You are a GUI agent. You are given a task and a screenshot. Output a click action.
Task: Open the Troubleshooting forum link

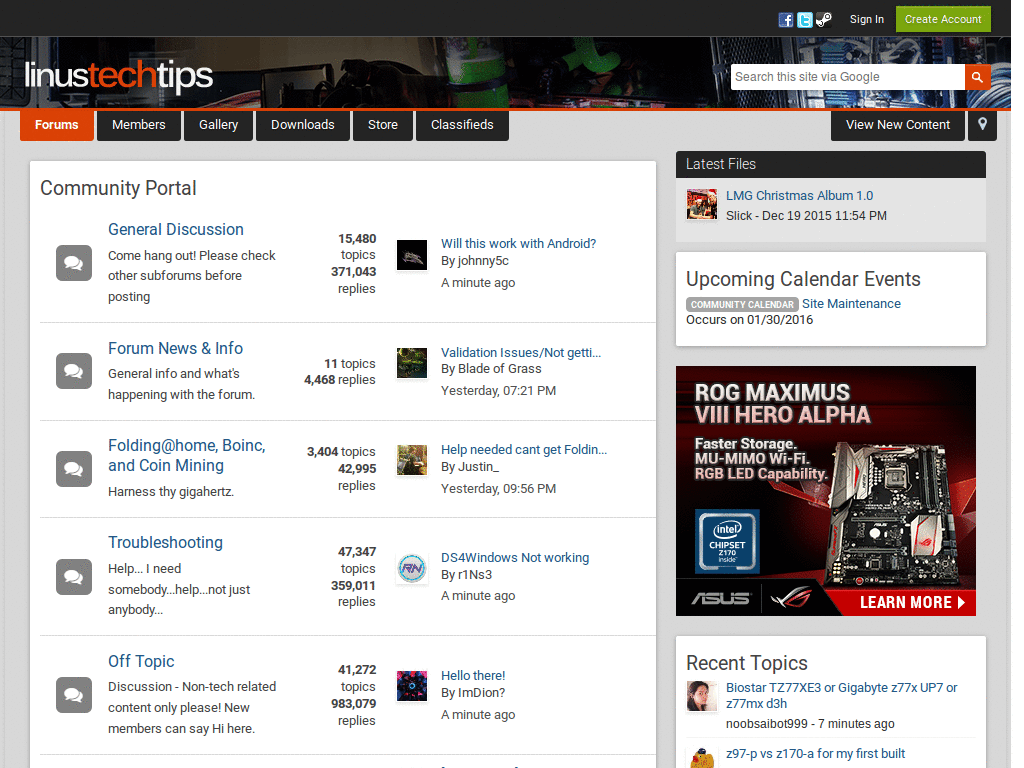point(165,543)
